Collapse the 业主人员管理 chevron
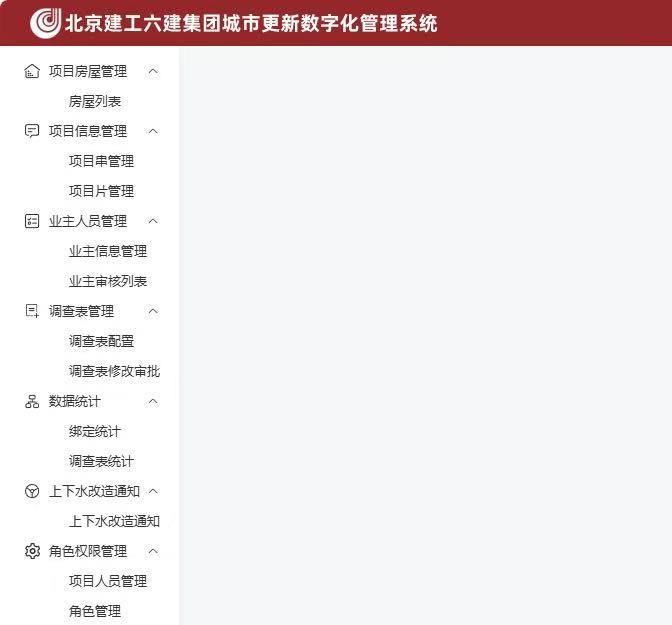The width and height of the screenshot is (672, 625). pyautogui.click(x=153, y=221)
